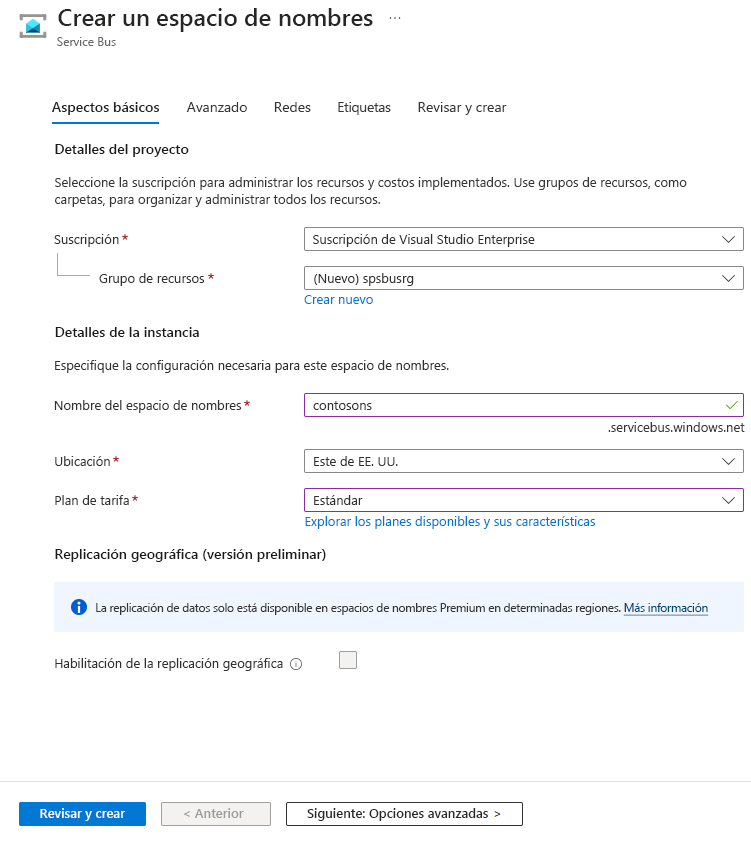Open the Plan de tarifa dropdown

pyautogui.click(x=523, y=500)
